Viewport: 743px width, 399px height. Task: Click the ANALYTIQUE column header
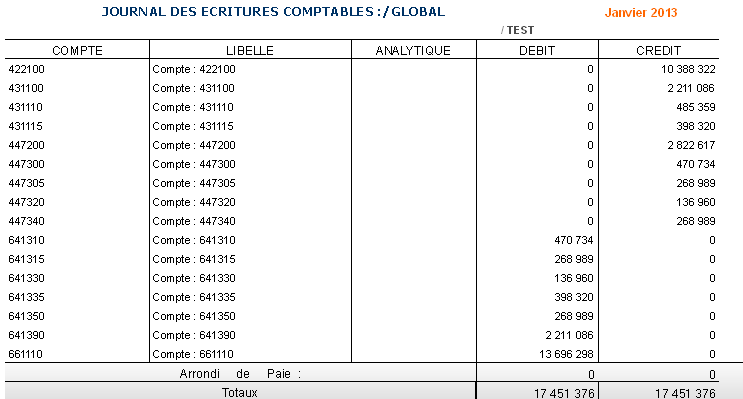pos(413,51)
